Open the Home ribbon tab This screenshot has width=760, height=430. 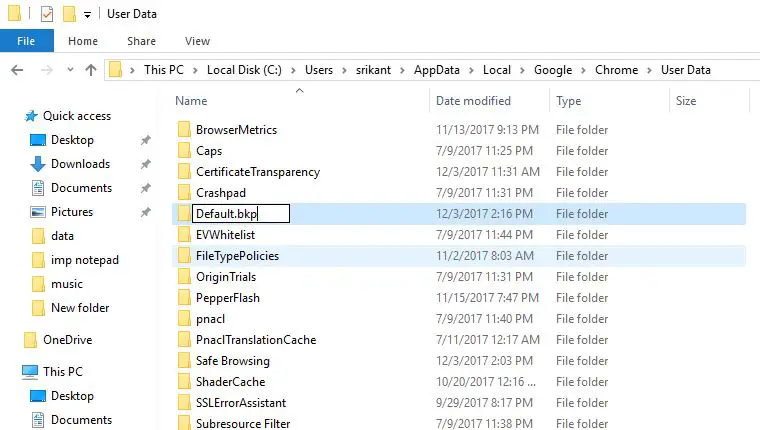point(83,41)
